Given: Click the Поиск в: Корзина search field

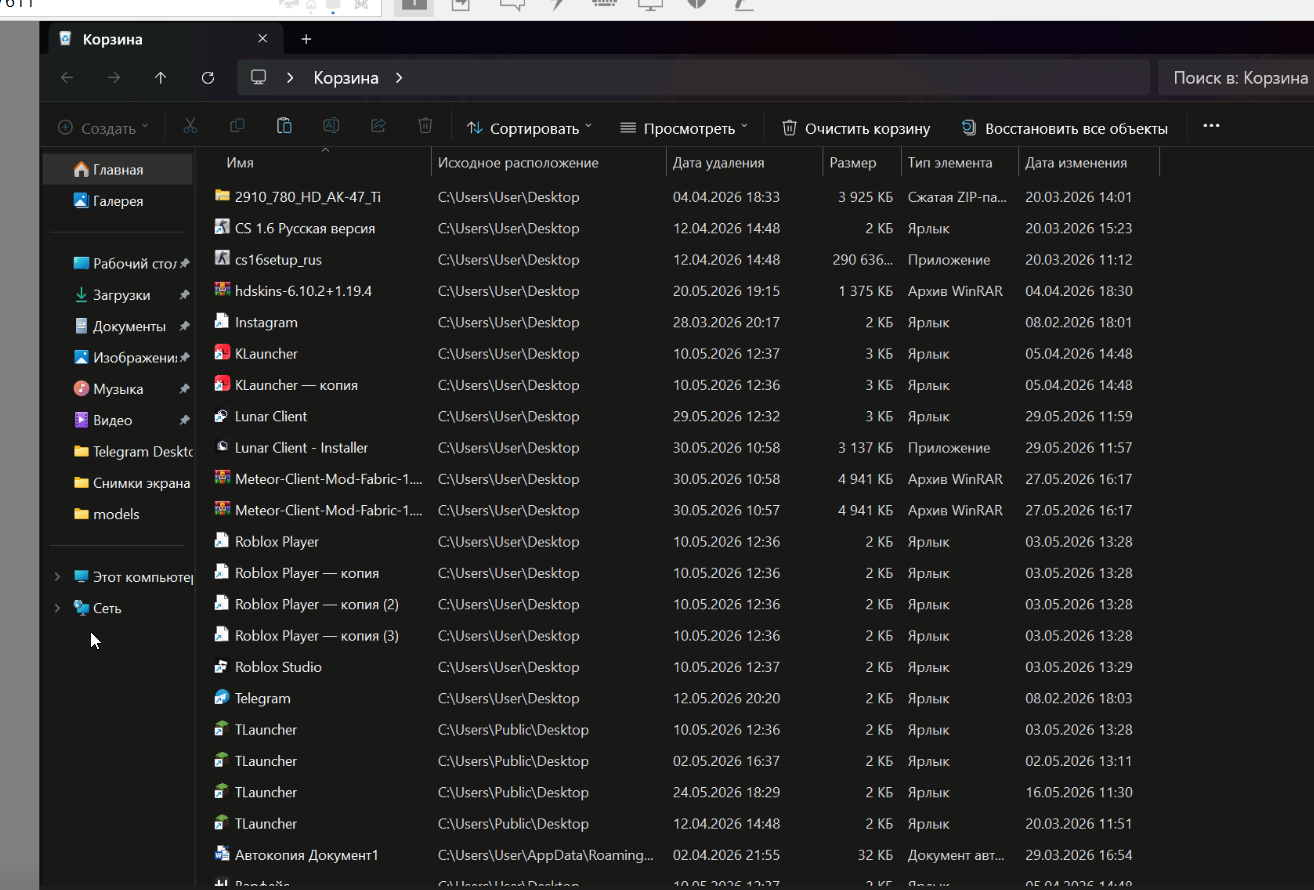Looking at the screenshot, I should tap(1236, 78).
